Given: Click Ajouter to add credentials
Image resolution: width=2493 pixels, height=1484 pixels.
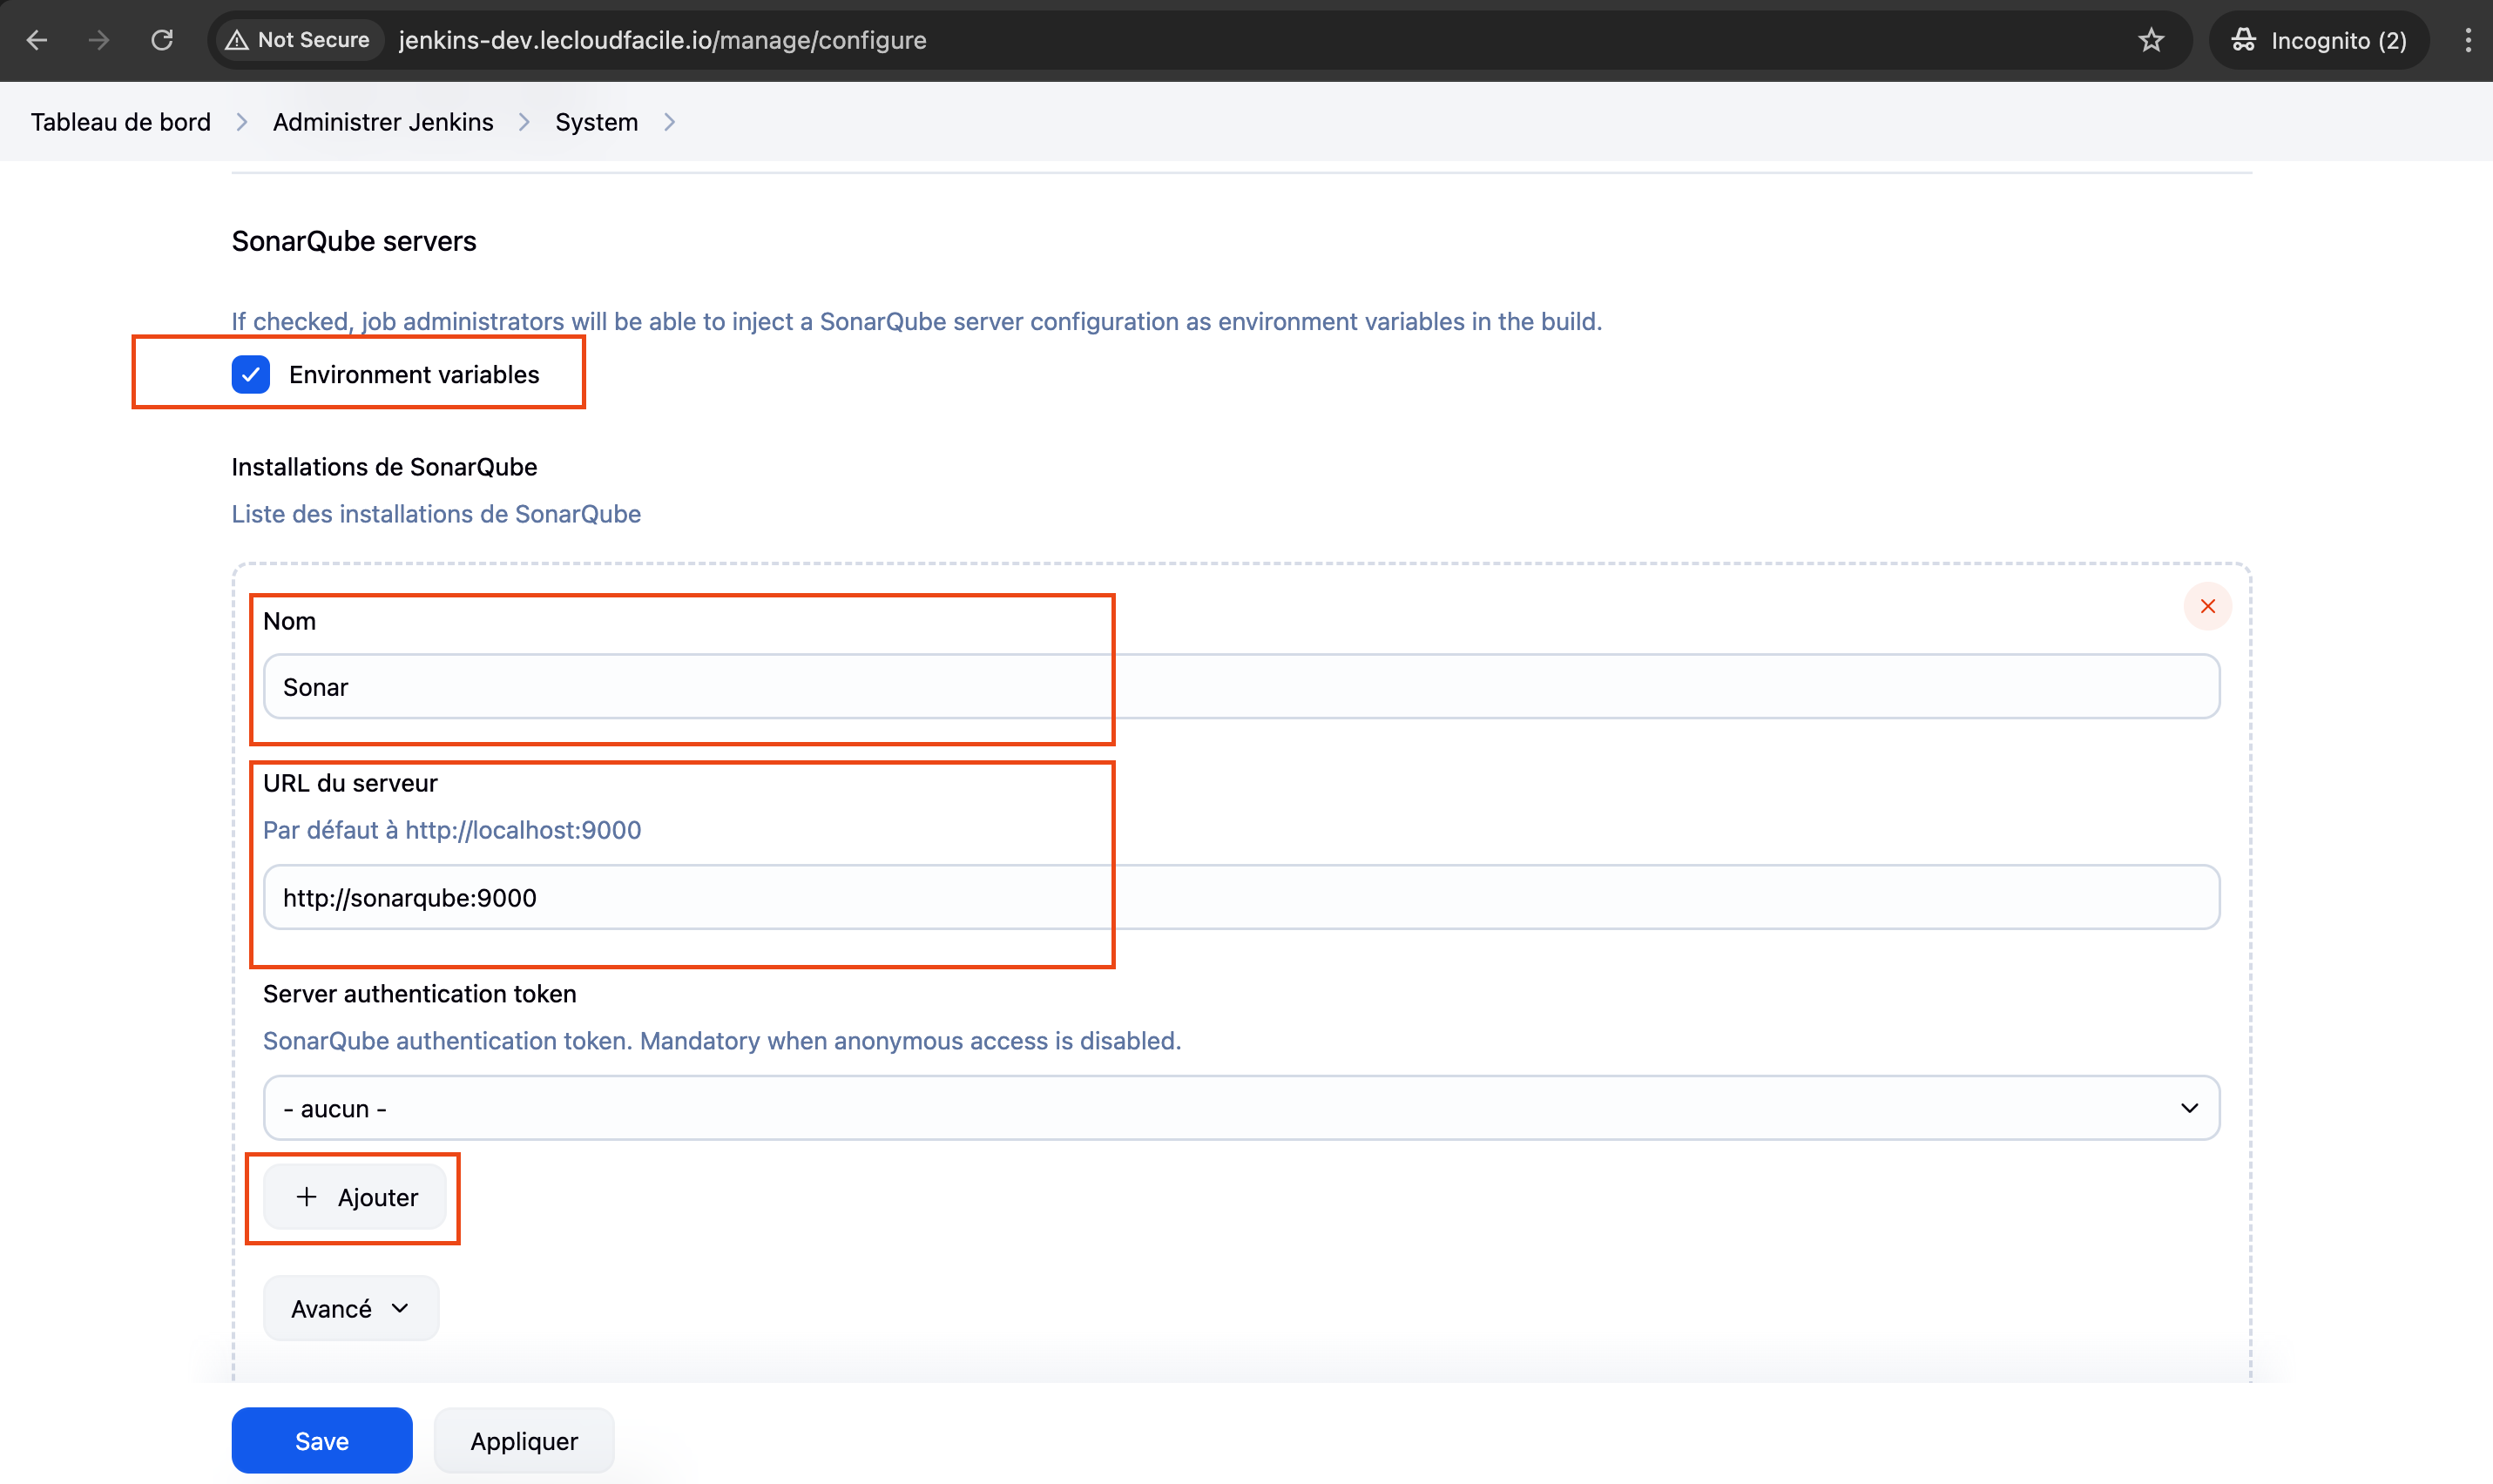Looking at the screenshot, I should coord(356,1197).
